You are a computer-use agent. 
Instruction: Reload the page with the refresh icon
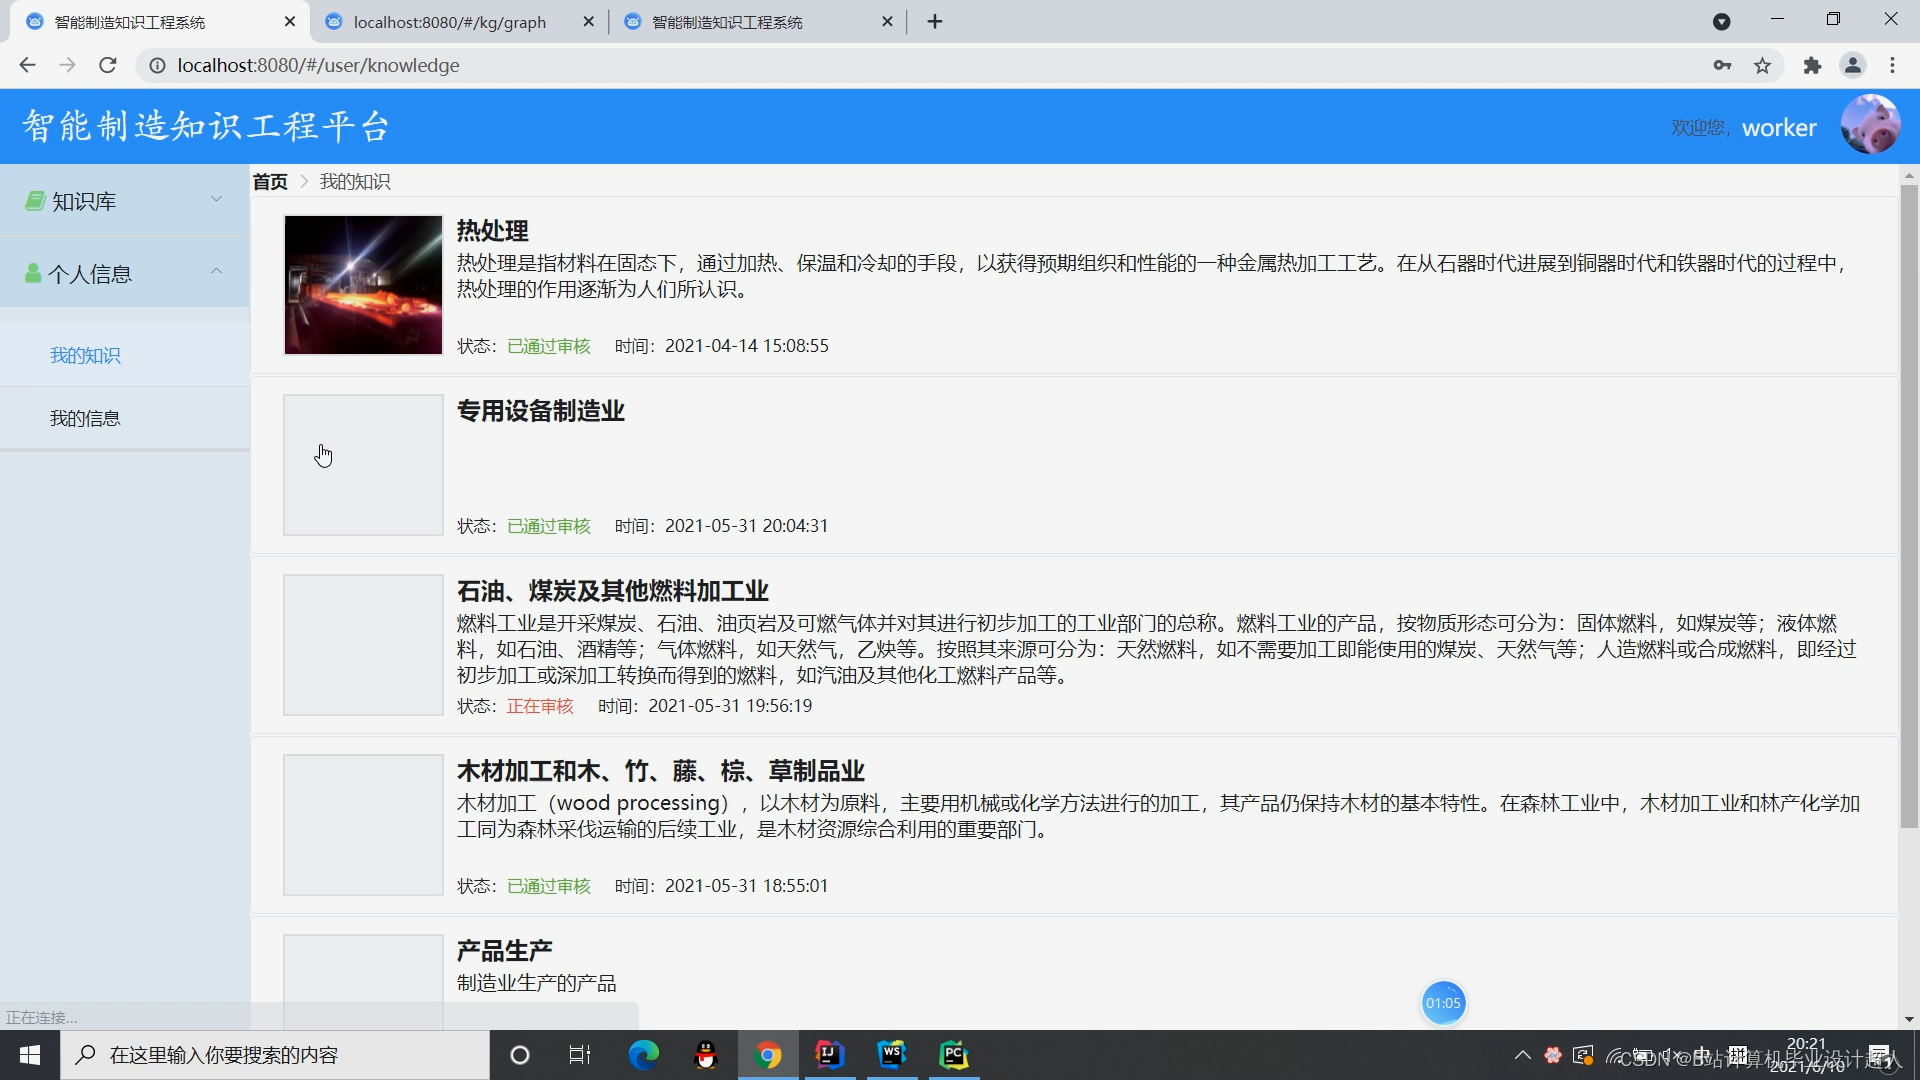[x=107, y=65]
